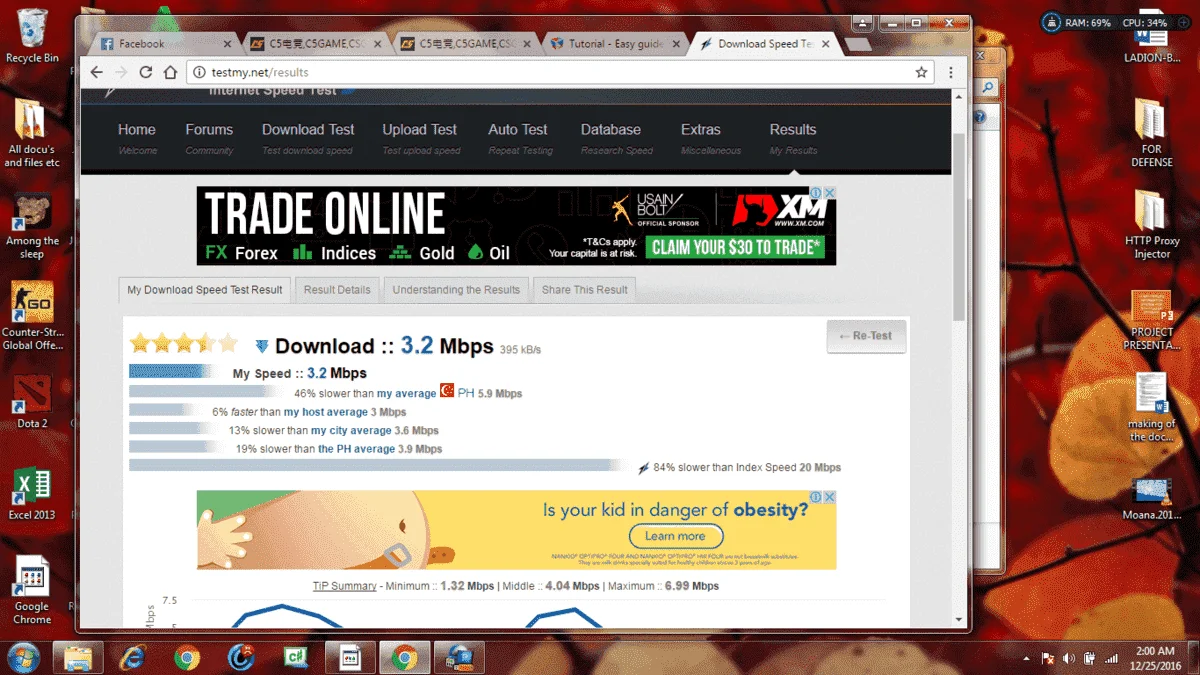Open the Auto Test menu item
This screenshot has width=1200, height=675.
[x=518, y=138]
